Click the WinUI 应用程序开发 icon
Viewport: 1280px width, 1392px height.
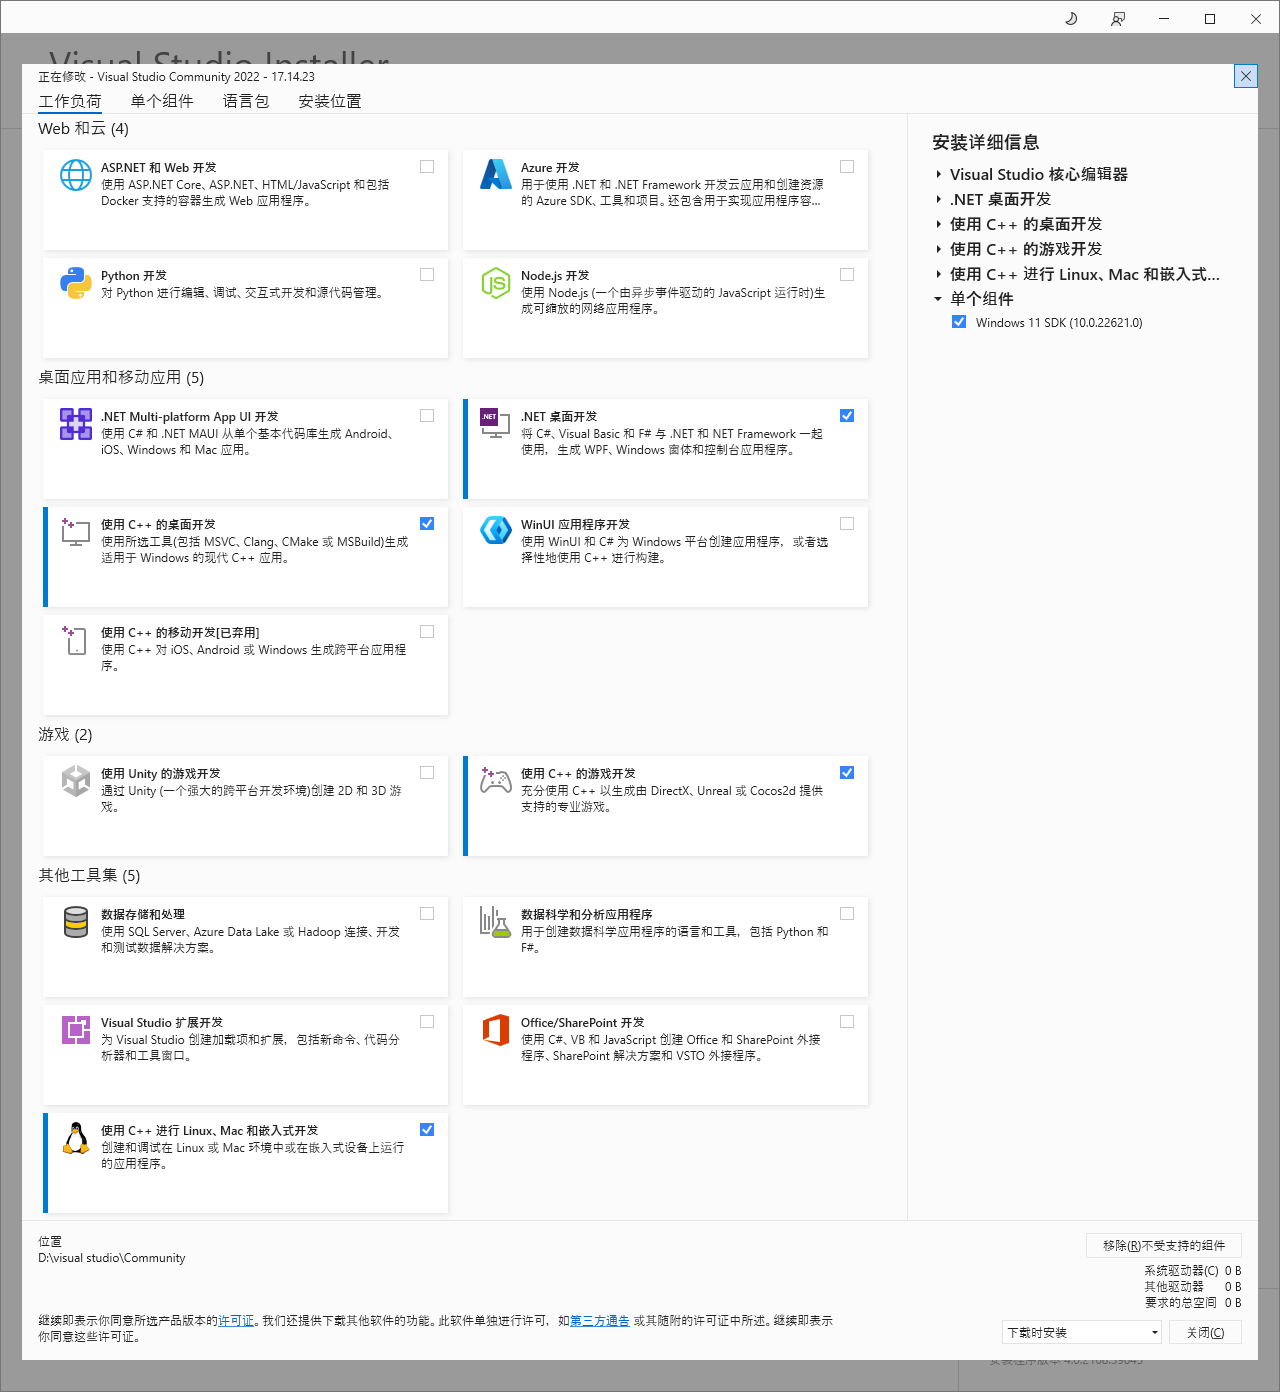pos(496,530)
